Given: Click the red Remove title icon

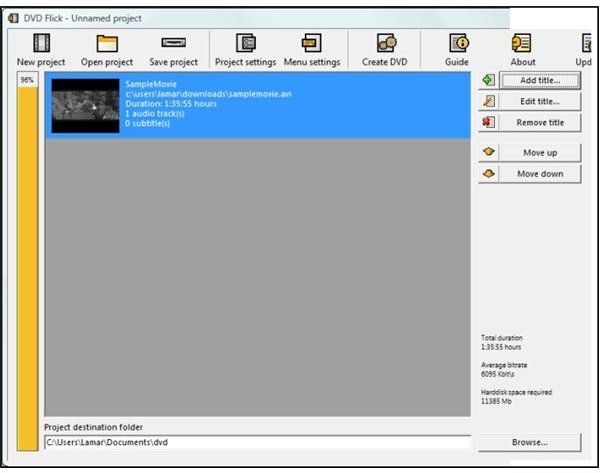Looking at the screenshot, I should tap(488, 122).
